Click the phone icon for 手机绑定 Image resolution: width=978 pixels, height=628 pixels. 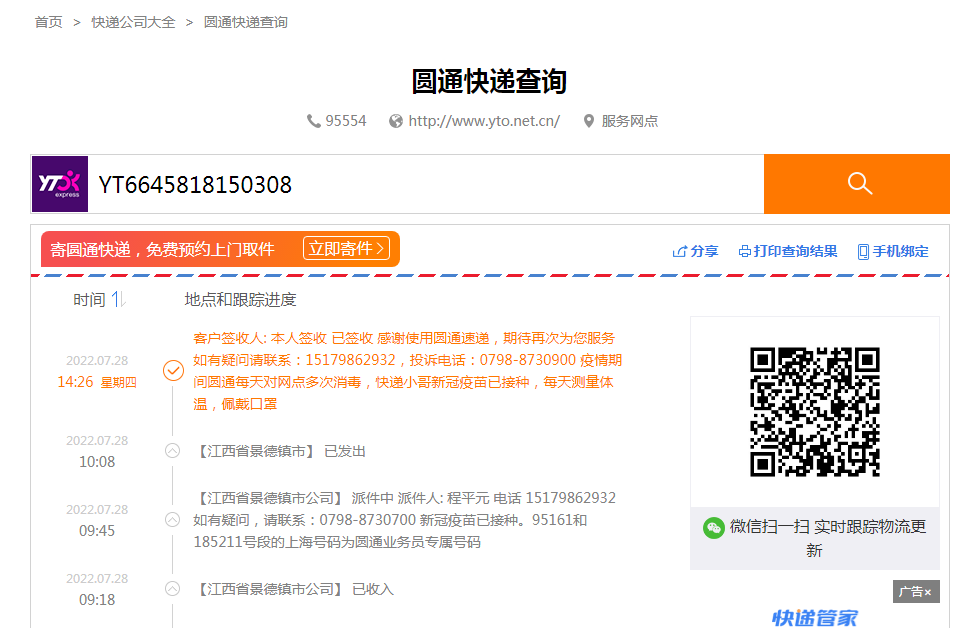point(863,251)
